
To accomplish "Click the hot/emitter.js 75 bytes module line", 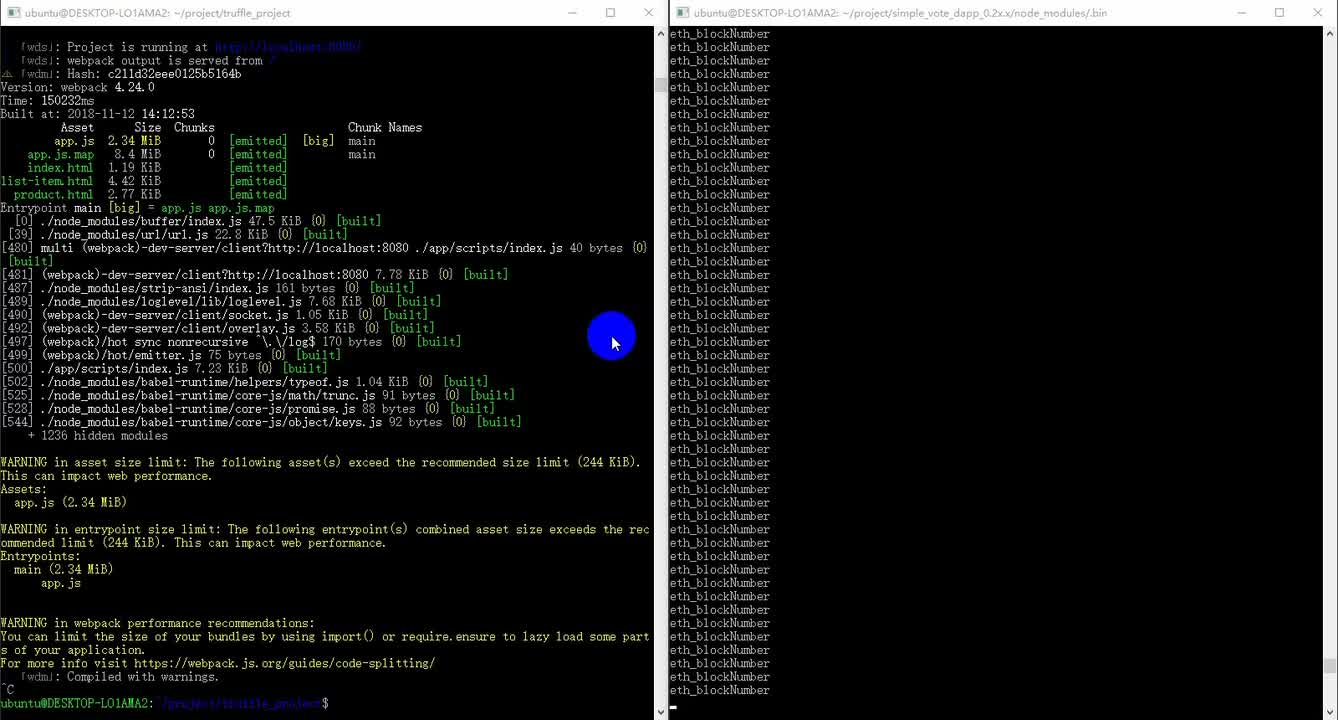I will (x=171, y=355).
